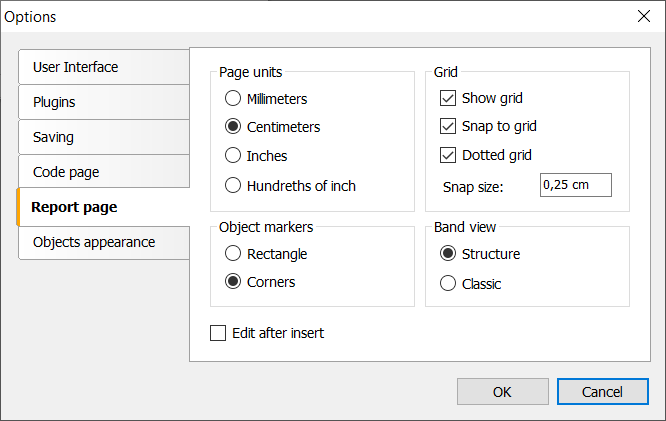Confirm settings with OK button

click(x=502, y=392)
